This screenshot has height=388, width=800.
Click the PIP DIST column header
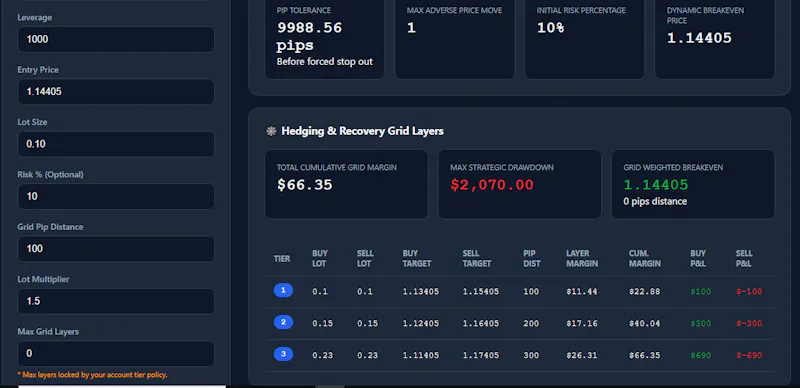tap(532, 259)
